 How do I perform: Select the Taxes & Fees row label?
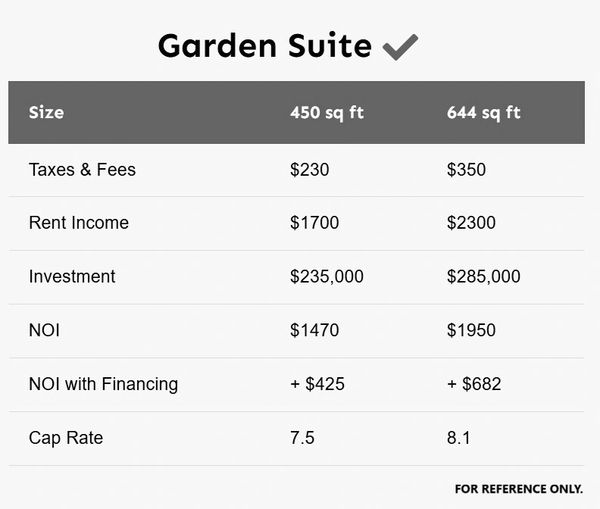pos(82,170)
